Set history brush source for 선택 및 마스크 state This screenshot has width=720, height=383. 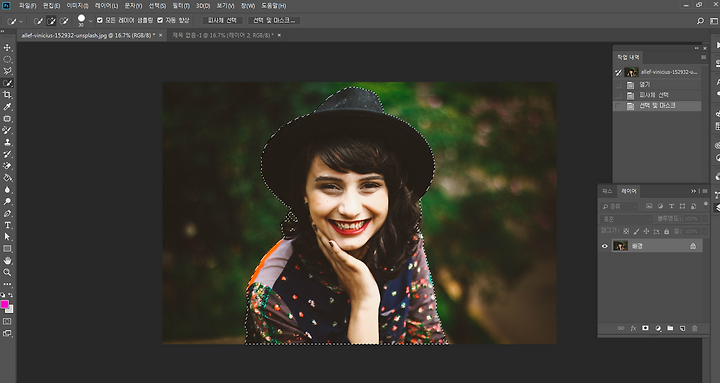(x=618, y=106)
